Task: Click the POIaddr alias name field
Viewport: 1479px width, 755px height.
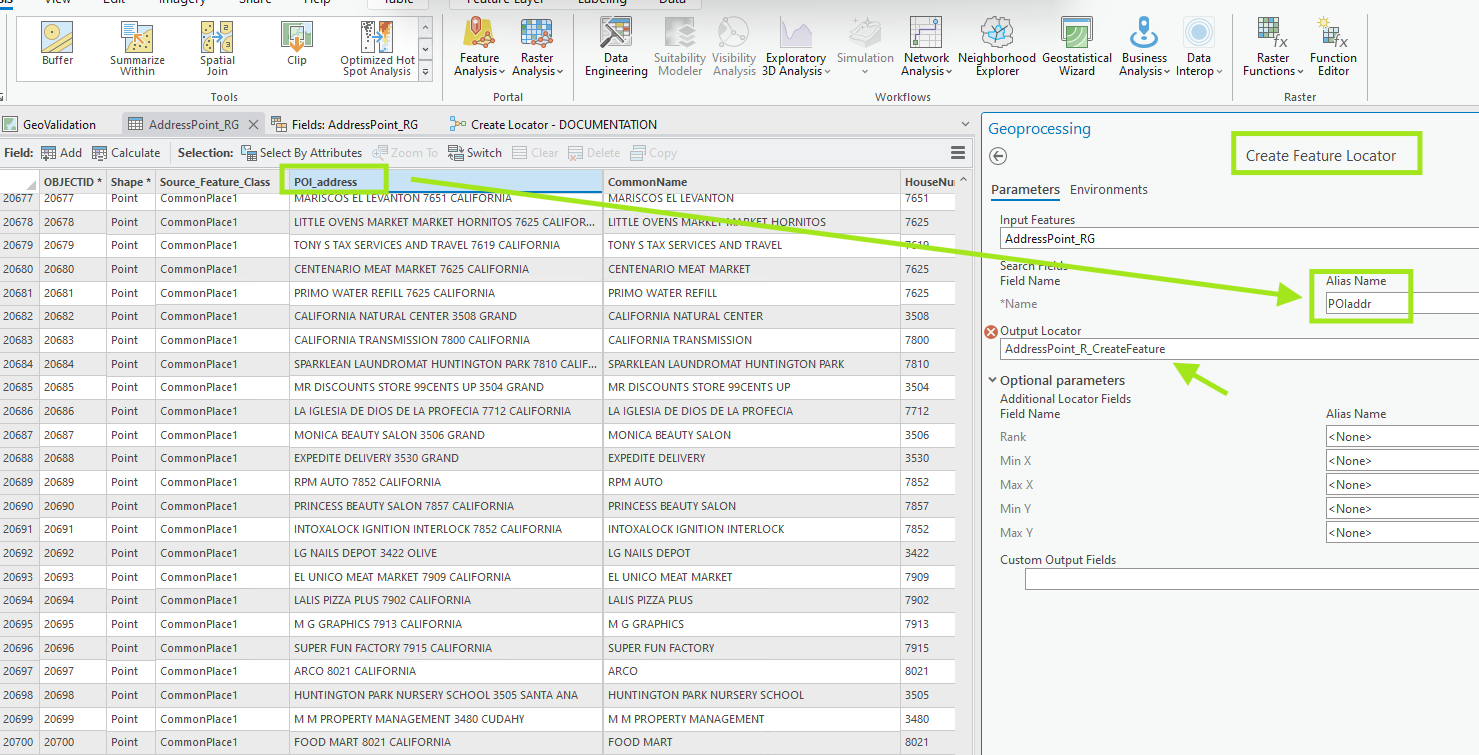Action: pos(1402,303)
